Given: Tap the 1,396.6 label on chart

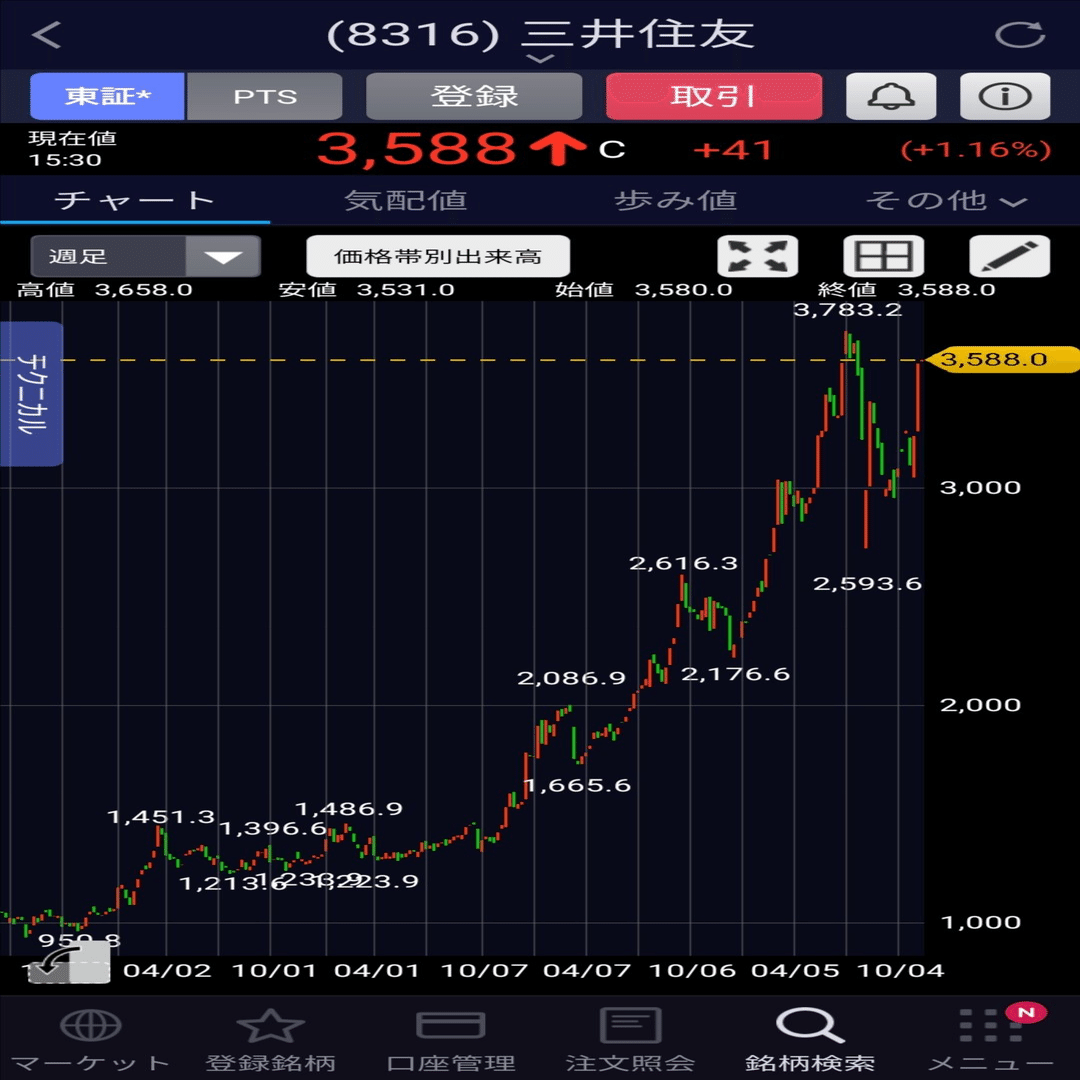Looking at the screenshot, I should [273, 828].
